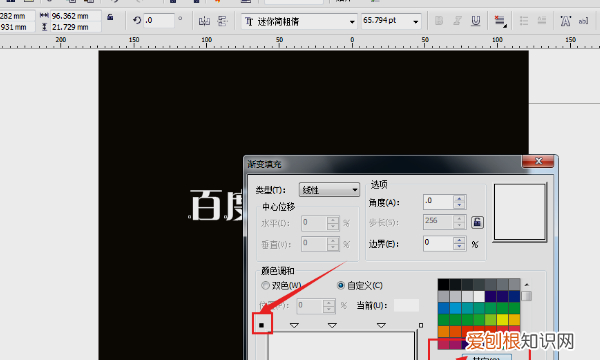Click the bullet list icon
Image resolution: width=600 pixels, height=360 pixels.
523,21
